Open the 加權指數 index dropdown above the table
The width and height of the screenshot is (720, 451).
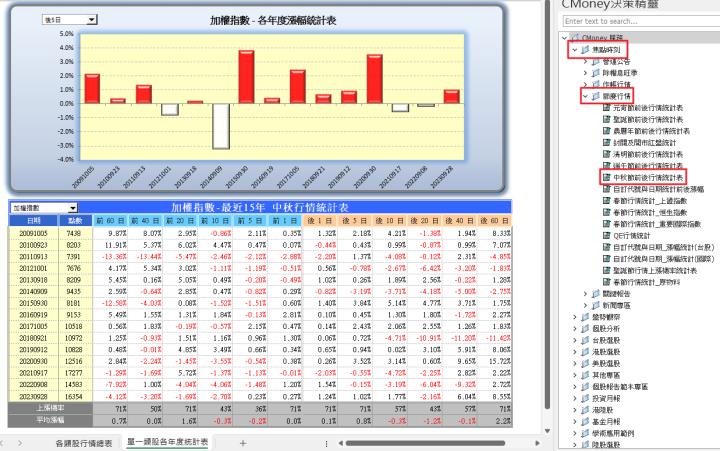pos(73,208)
